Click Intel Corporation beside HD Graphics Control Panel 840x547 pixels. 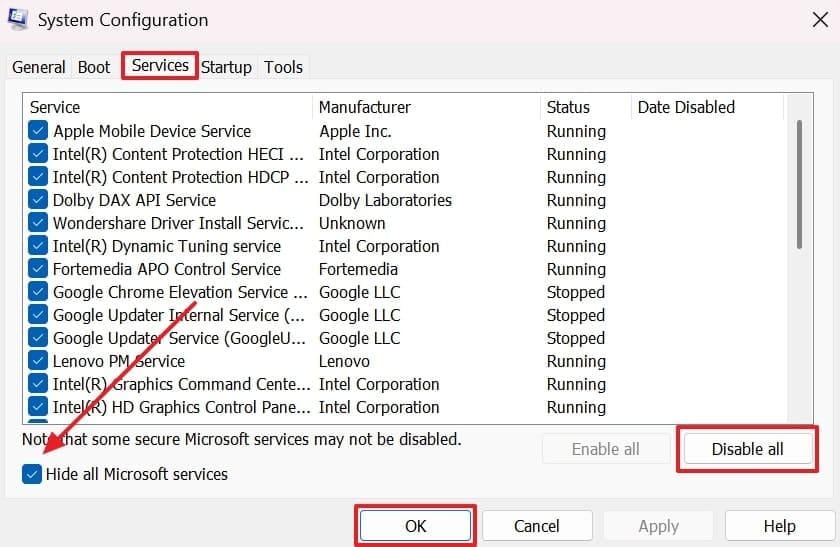point(379,407)
